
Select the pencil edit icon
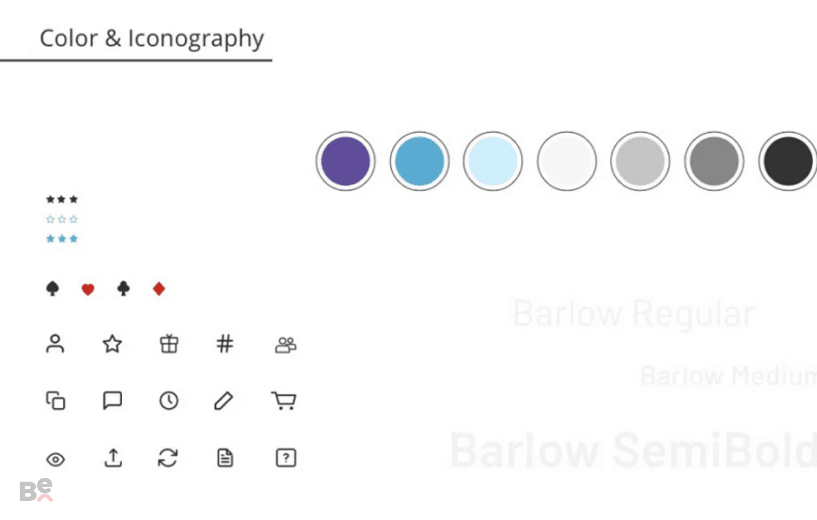[224, 401]
